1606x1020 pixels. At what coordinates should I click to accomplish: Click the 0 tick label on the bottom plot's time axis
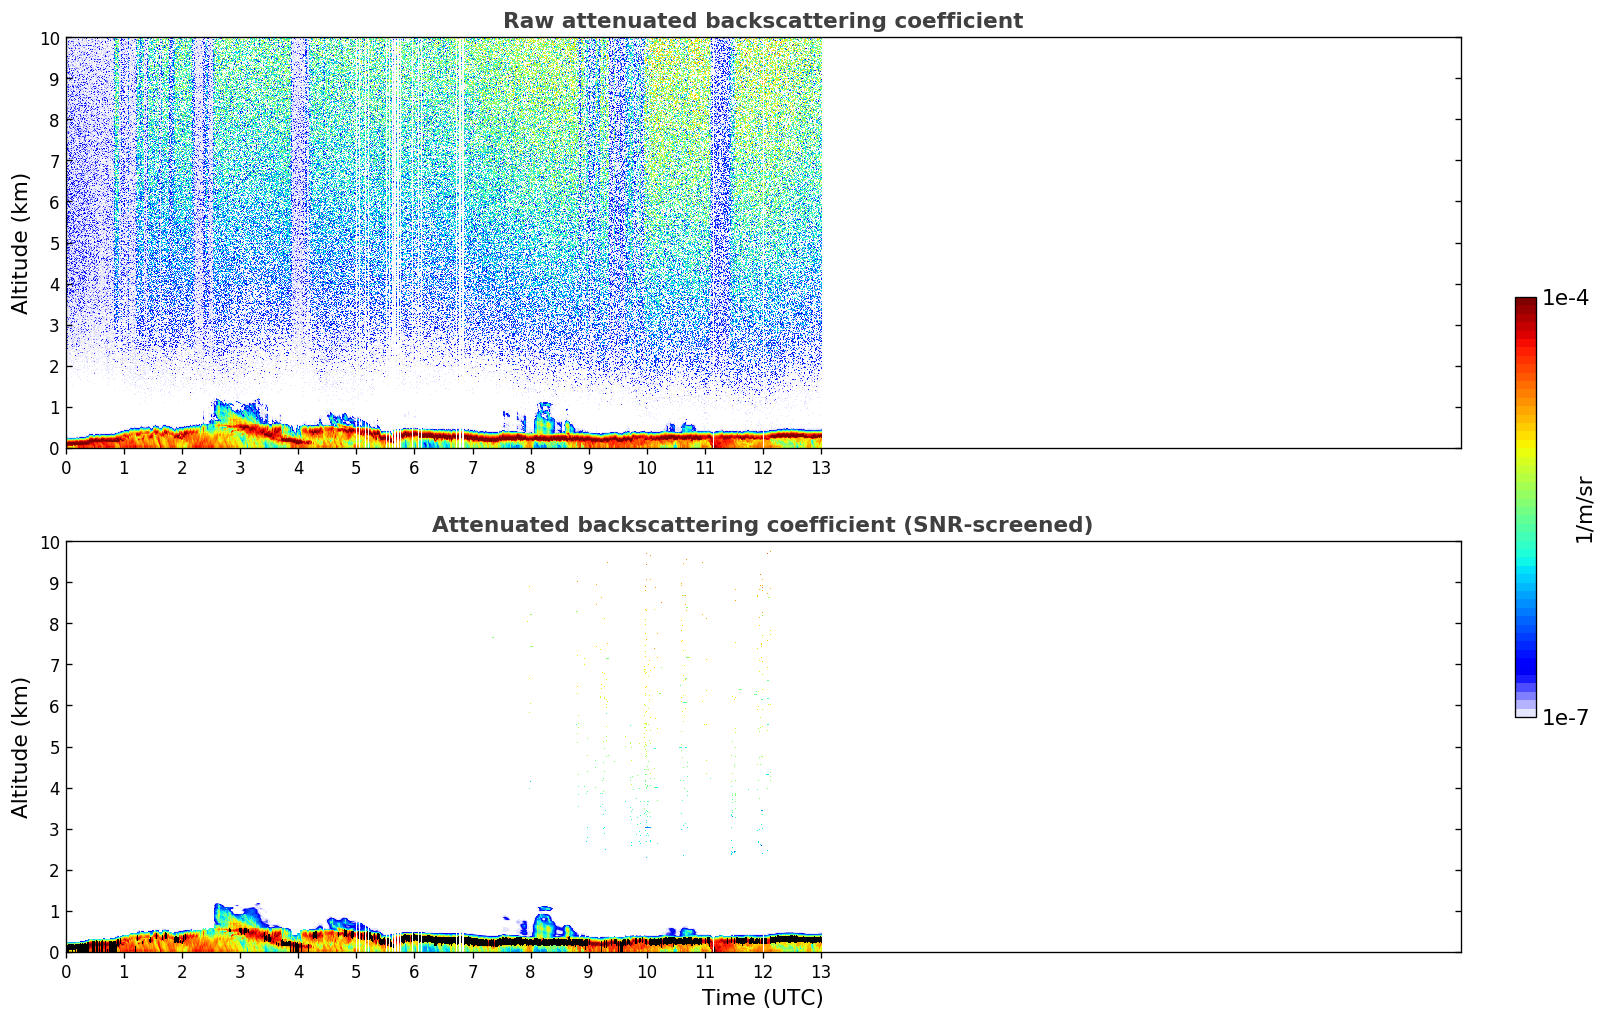click(66, 971)
